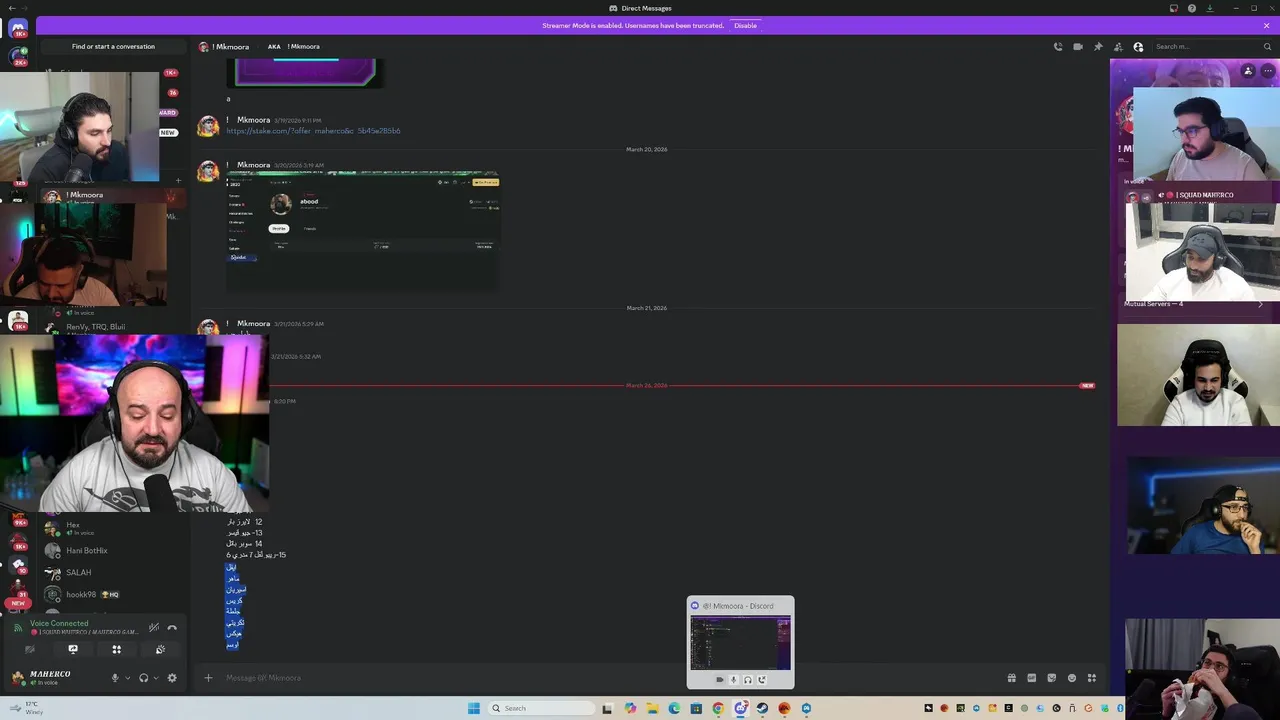The height and width of the screenshot is (720, 1280).
Task: Click the NEW unread message marker
Action: pos(1087,385)
